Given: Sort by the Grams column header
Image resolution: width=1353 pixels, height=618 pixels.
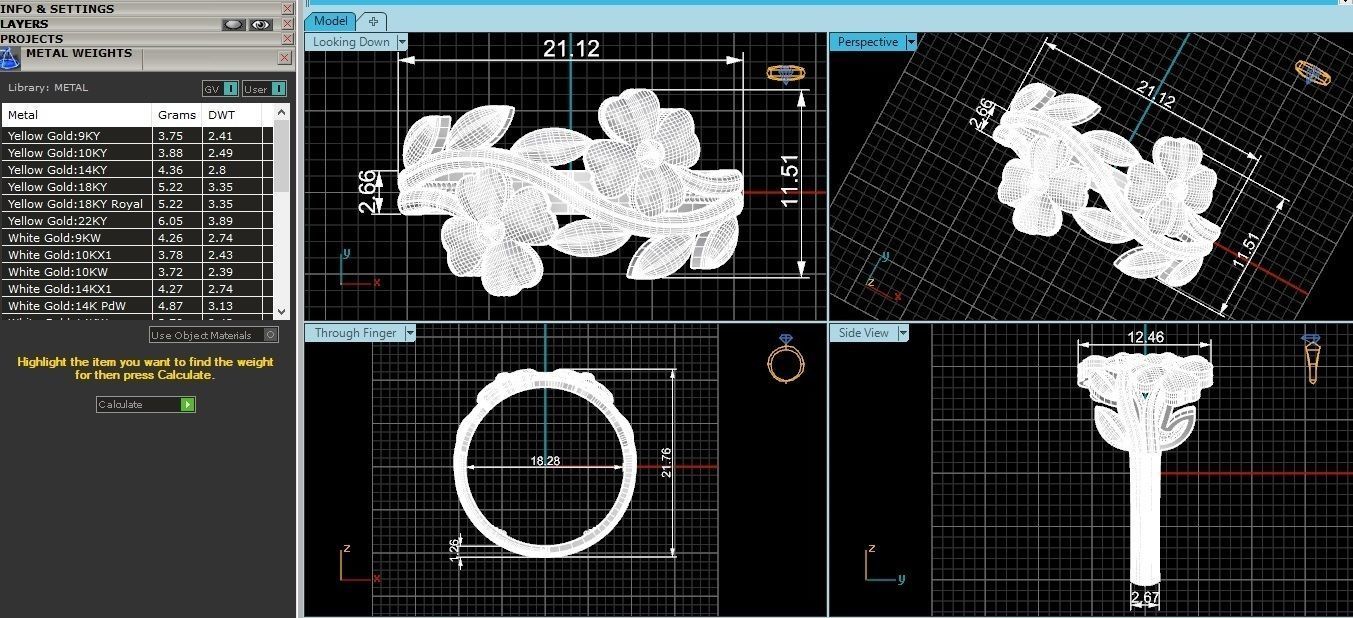Looking at the screenshot, I should 177,115.
